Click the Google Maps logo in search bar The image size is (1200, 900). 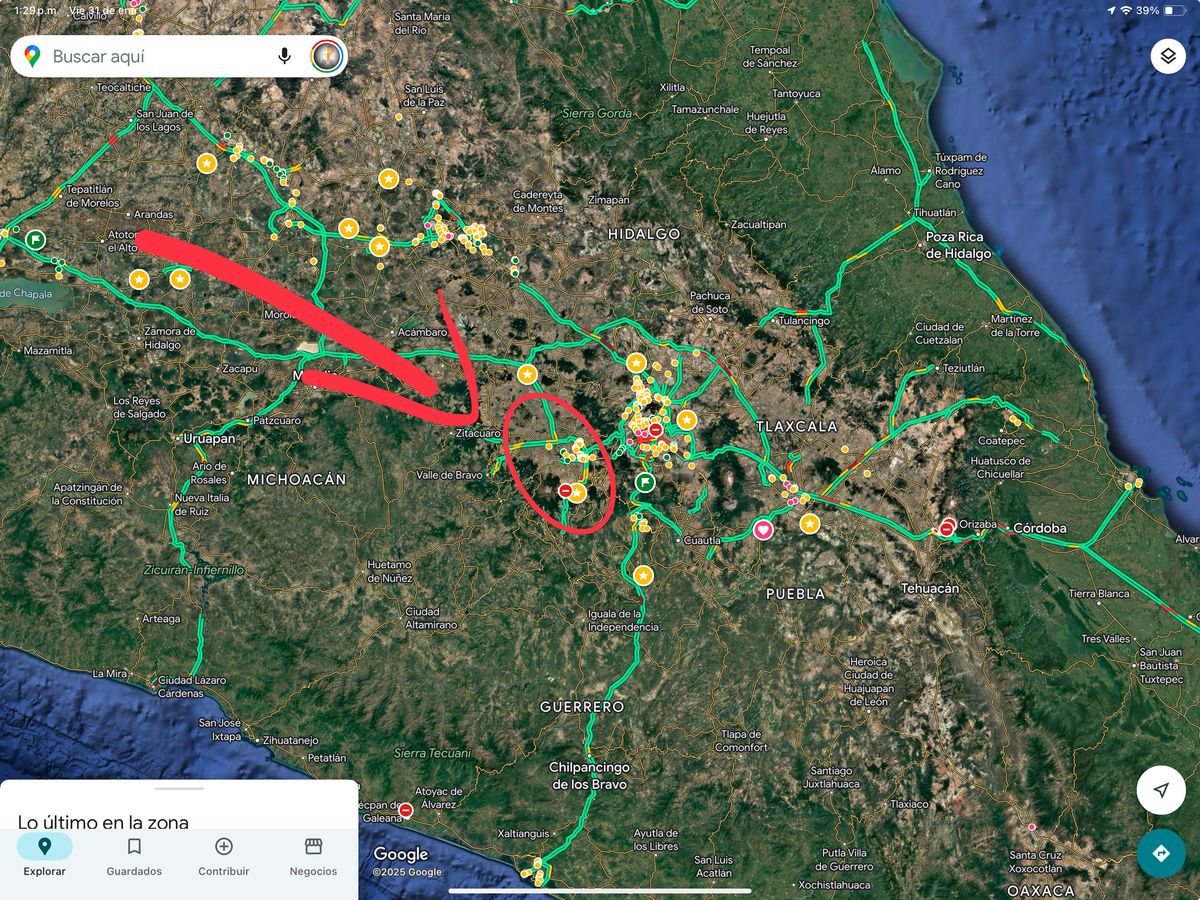(32, 57)
